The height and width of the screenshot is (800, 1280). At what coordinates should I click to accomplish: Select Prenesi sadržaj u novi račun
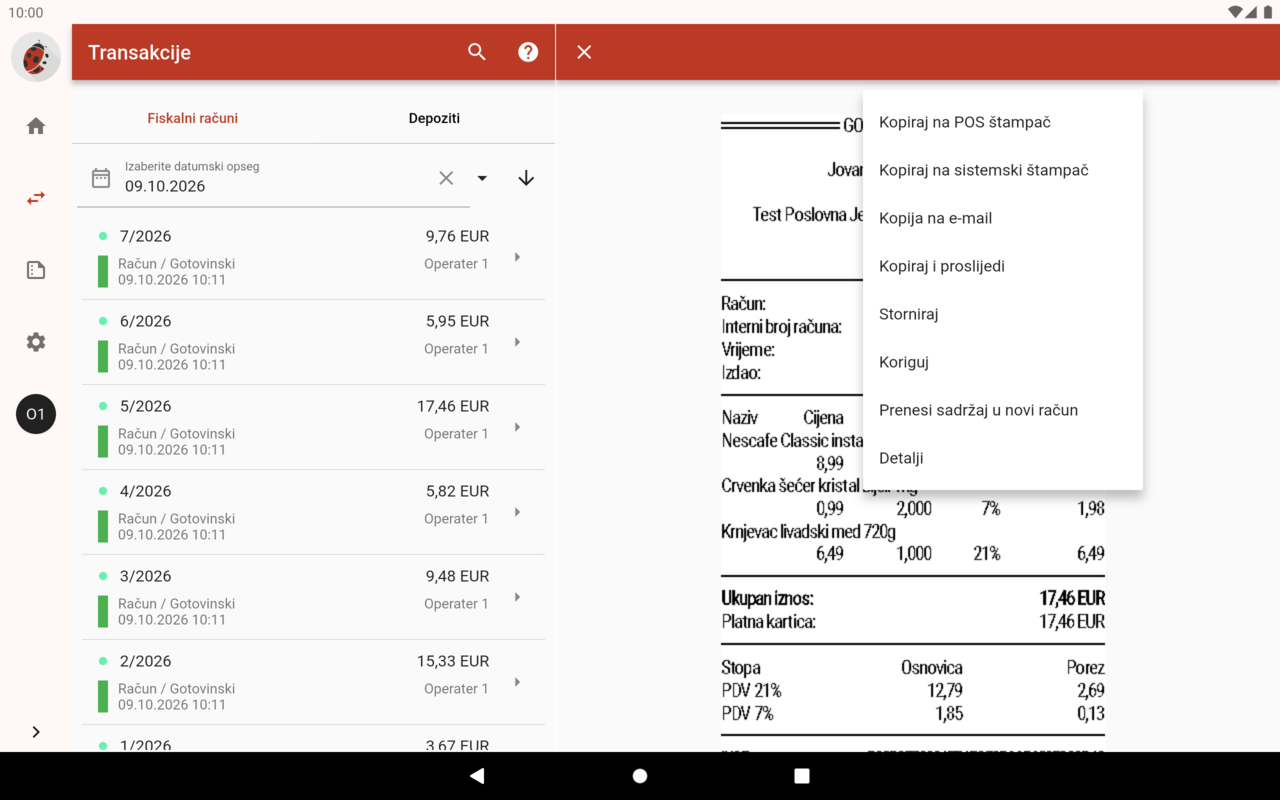tap(1003, 410)
